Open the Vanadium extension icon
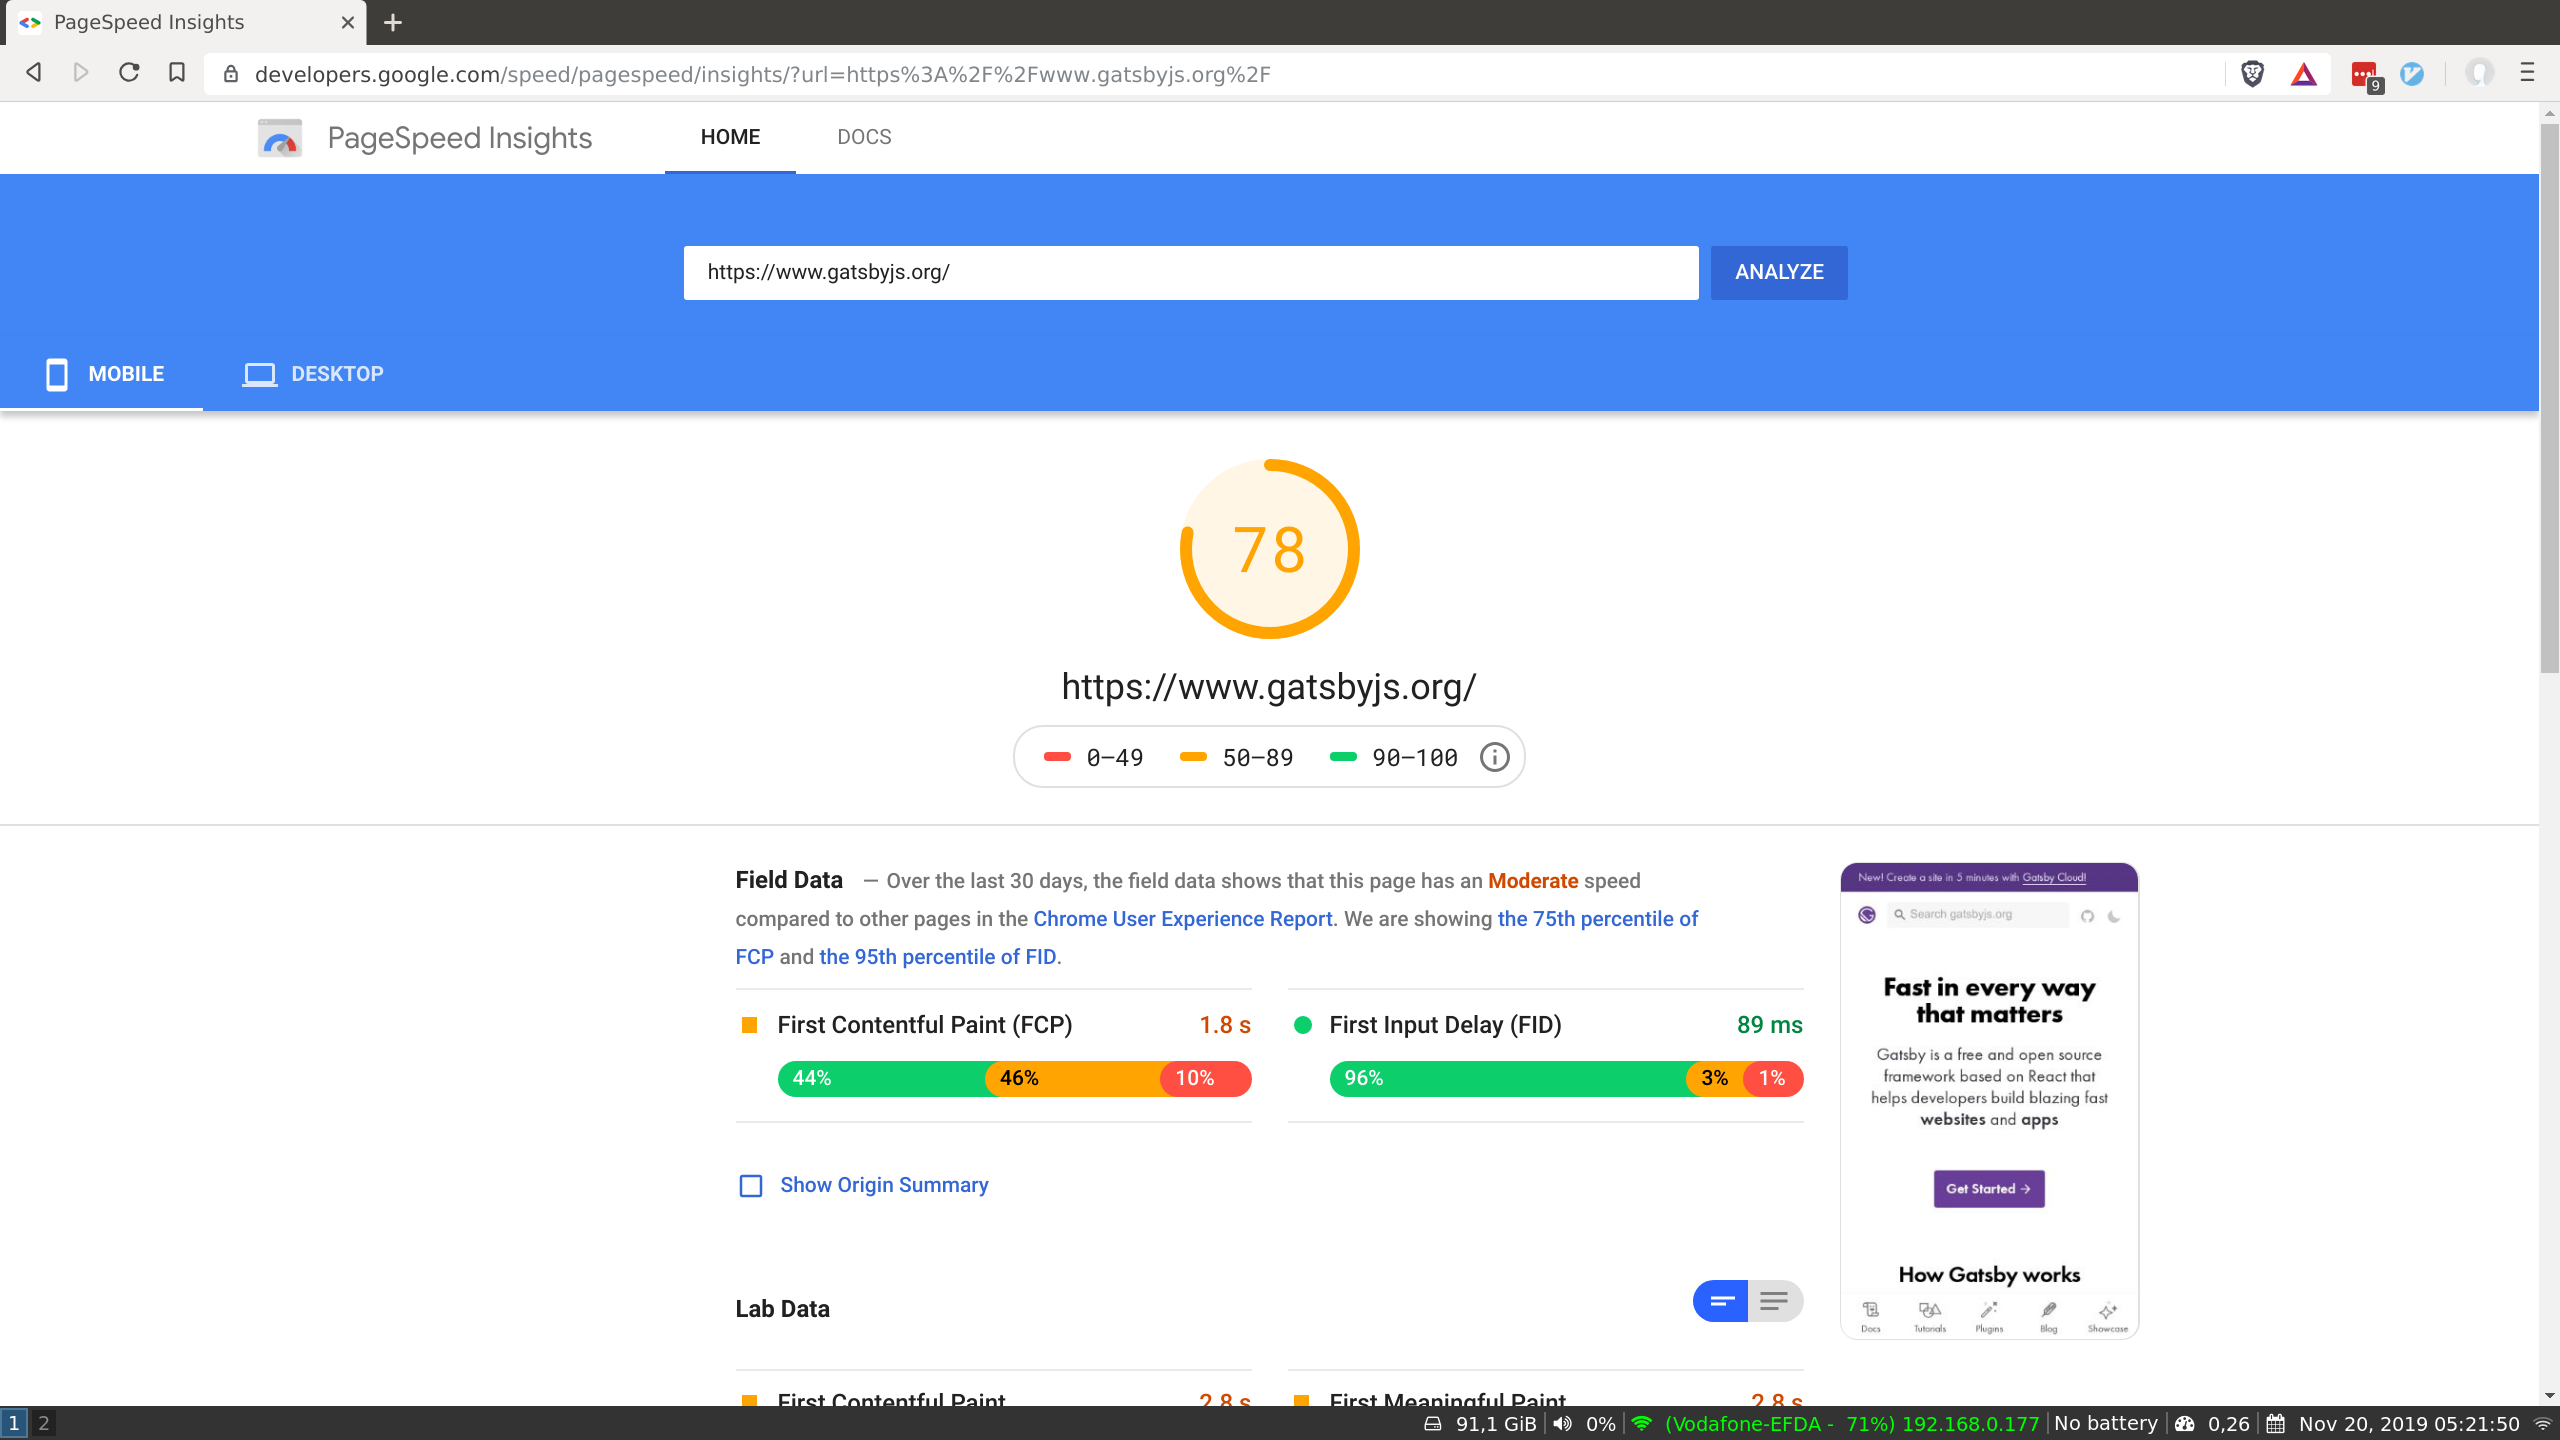 click(2411, 73)
